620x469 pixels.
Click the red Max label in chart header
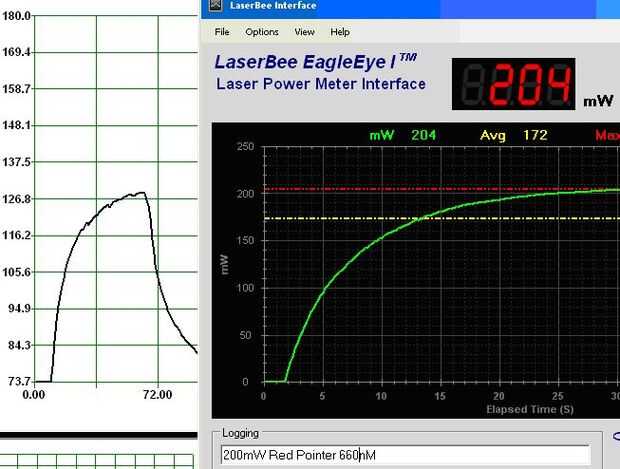607,136
